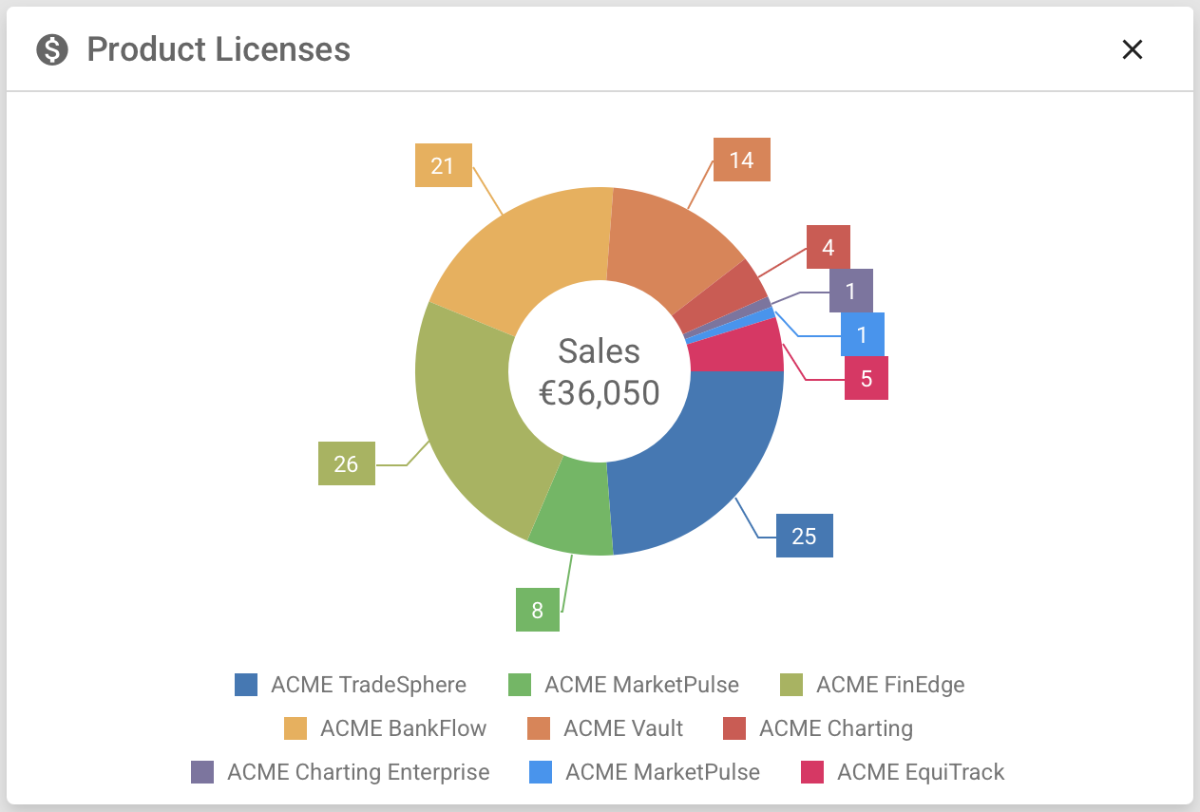Click the ACME Vault legend color square
Screen dimensions: 1200x812
click(538, 728)
